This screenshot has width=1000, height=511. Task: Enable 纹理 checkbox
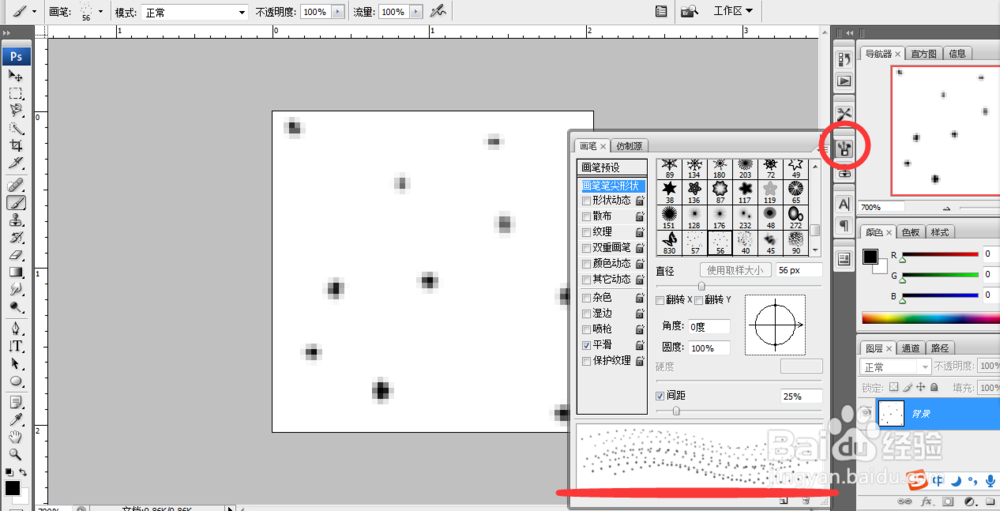[587, 233]
